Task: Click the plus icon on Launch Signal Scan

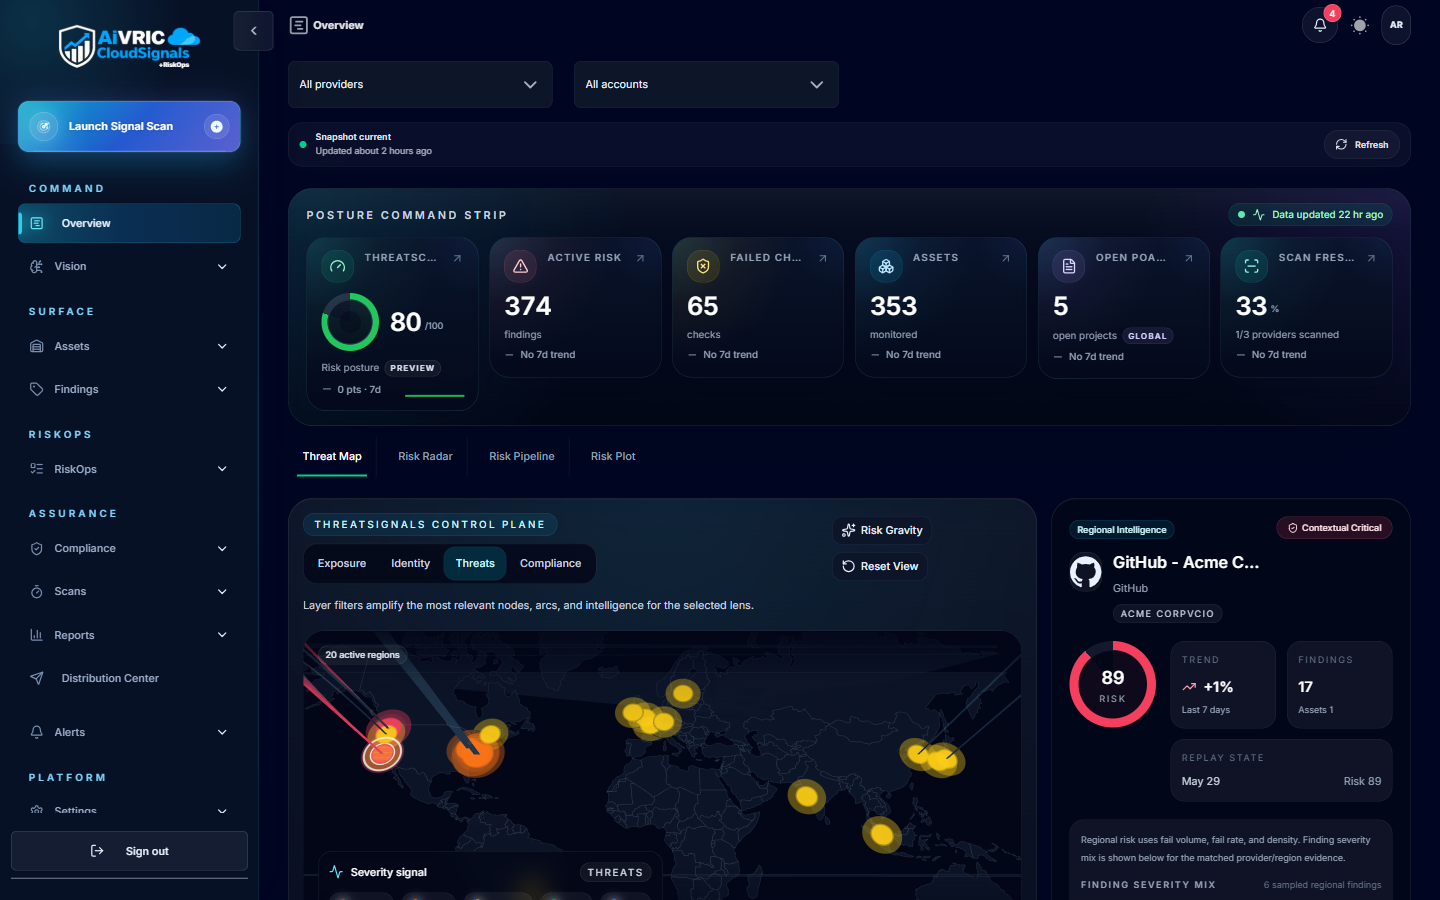Action: click(216, 126)
